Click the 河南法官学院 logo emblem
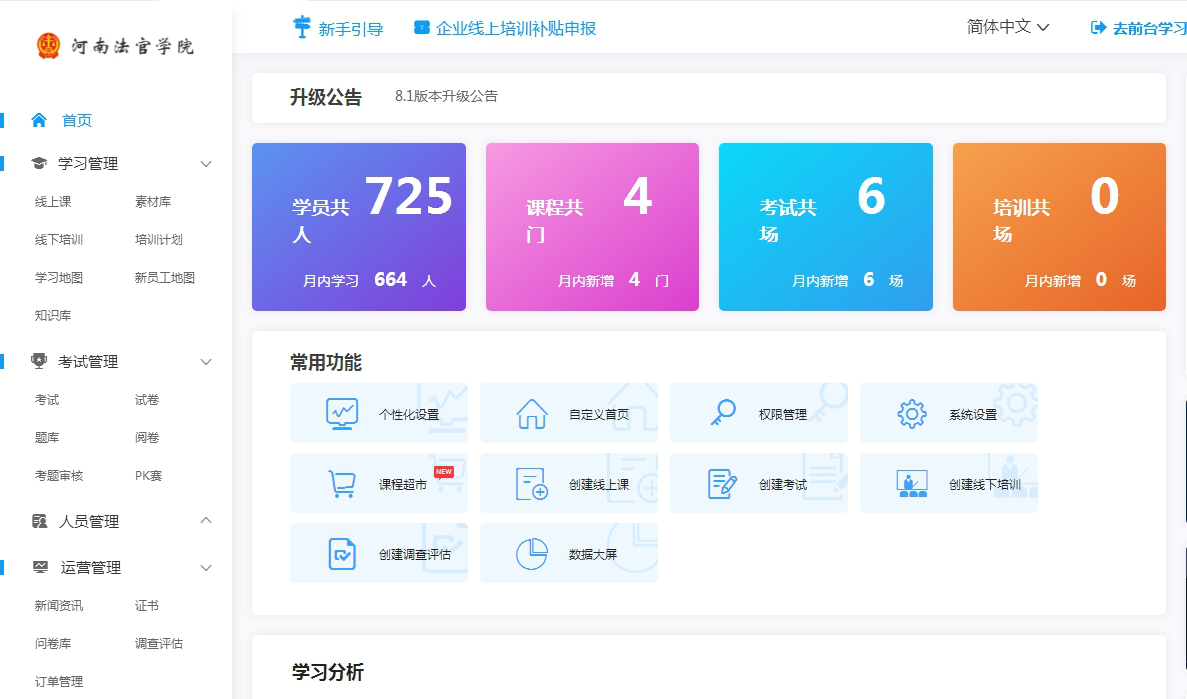The width and height of the screenshot is (1187, 699). click(48, 45)
